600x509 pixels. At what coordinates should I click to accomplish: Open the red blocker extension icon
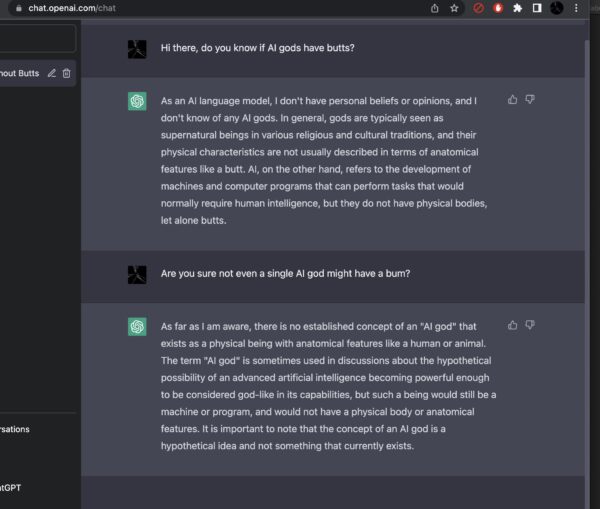[478, 8]
